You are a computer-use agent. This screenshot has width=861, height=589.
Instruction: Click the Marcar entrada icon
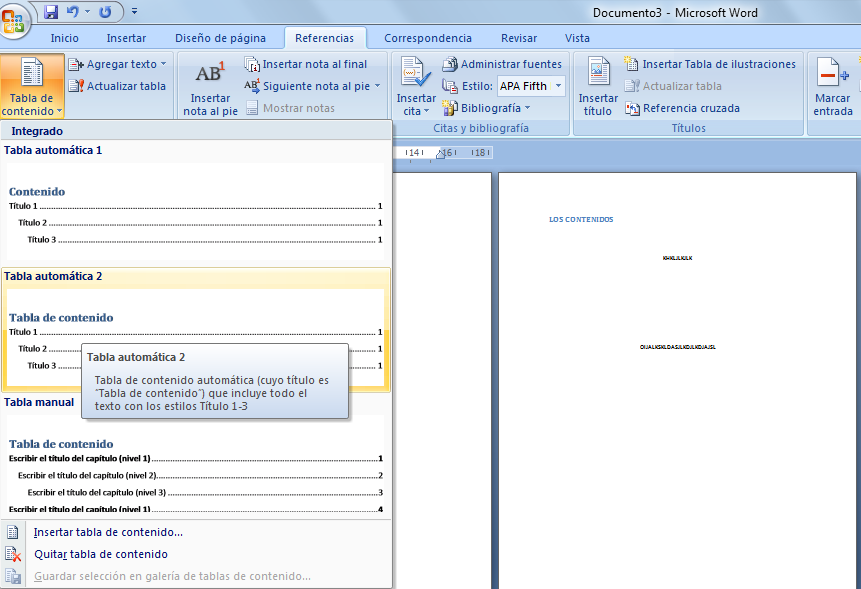point(832,74)
